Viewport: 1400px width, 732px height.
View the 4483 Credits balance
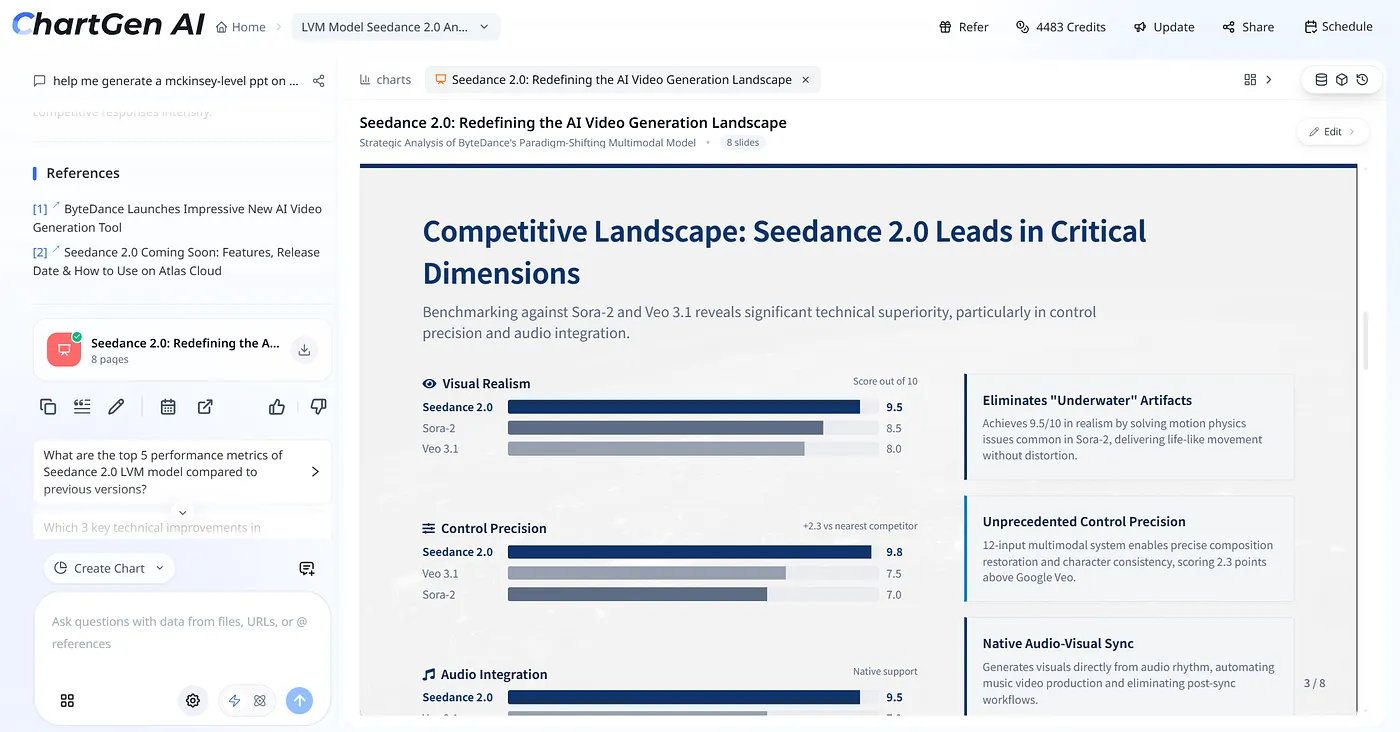tap(1061, 27)
